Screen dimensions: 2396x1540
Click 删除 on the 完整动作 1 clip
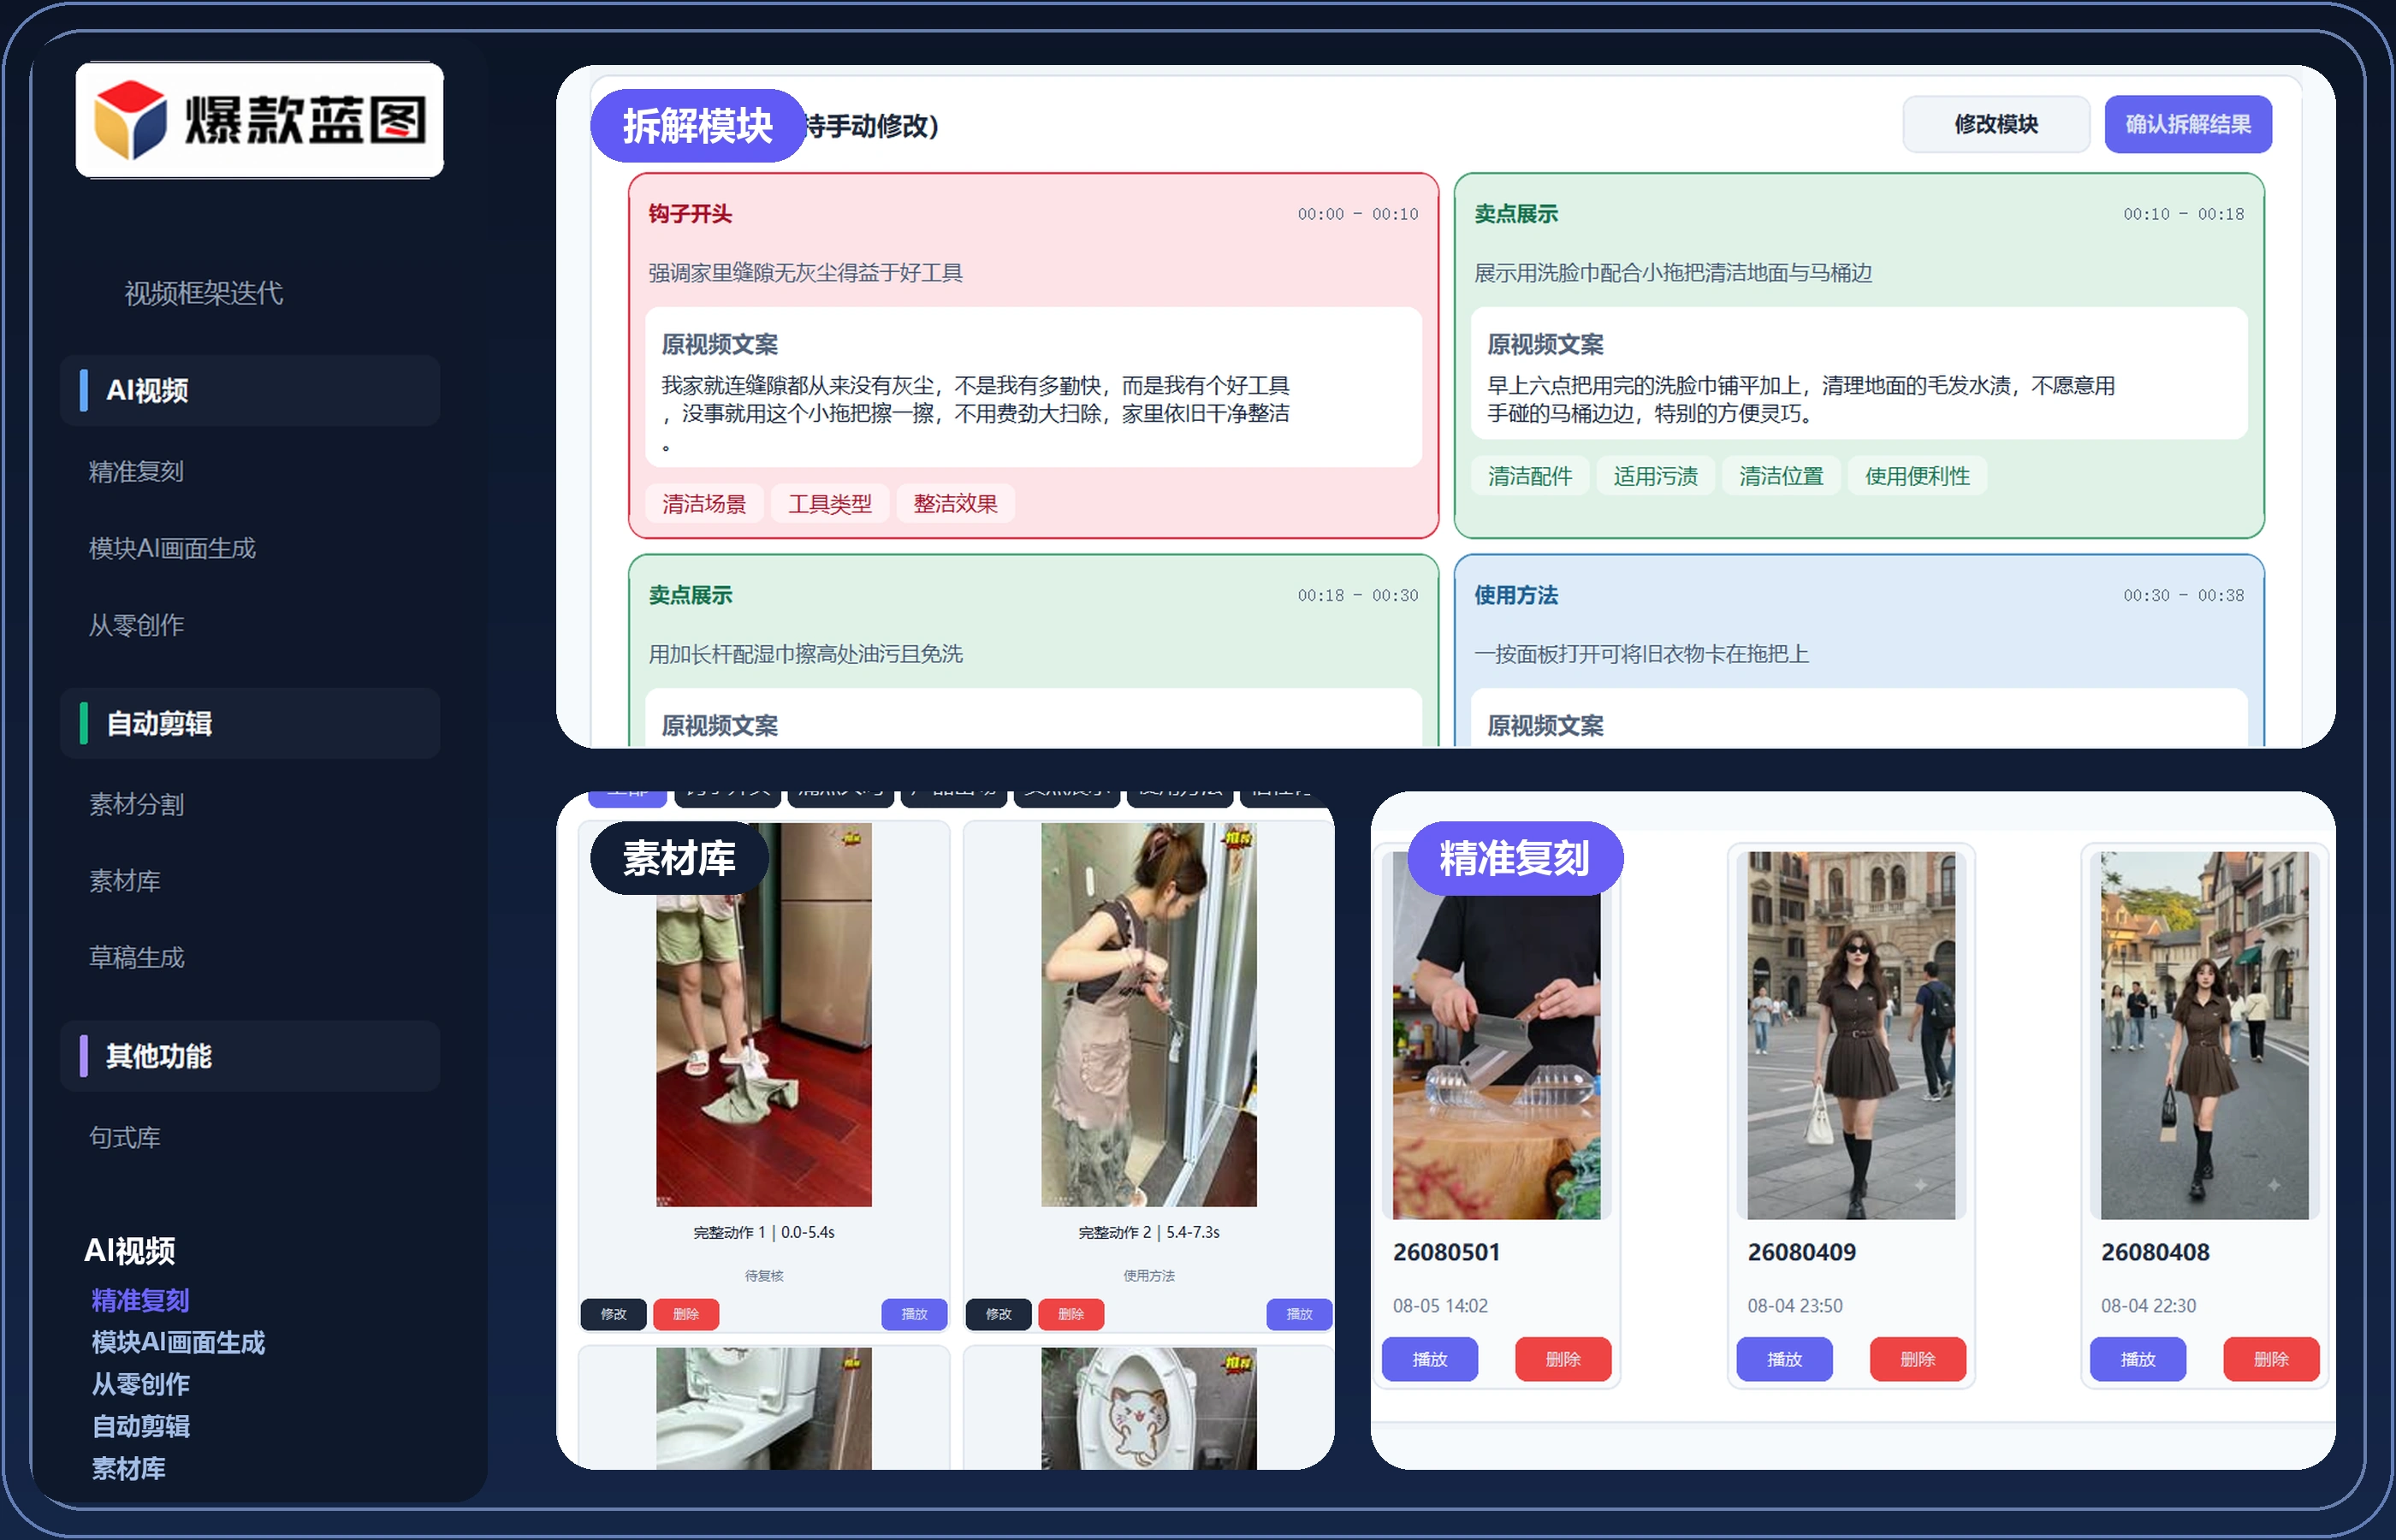point(686,1314)
